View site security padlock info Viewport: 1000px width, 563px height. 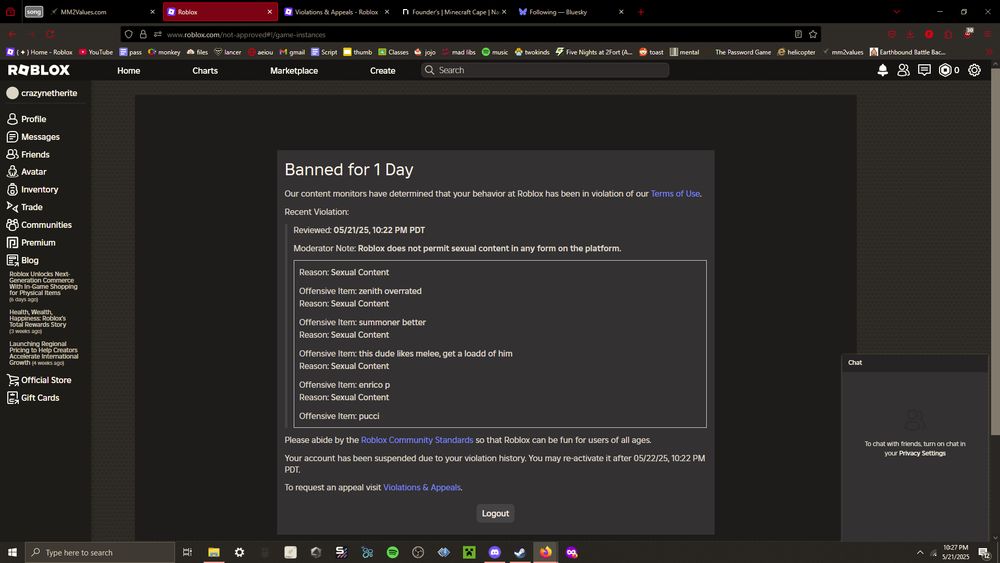pyautogui.click(x=143, y=34)
